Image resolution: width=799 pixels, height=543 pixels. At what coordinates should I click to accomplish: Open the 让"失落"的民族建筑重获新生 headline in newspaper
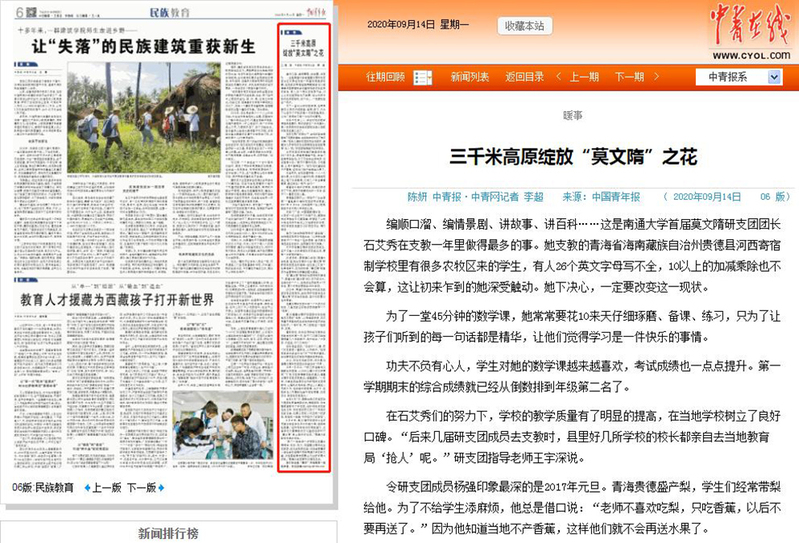[x=144, y=47]
